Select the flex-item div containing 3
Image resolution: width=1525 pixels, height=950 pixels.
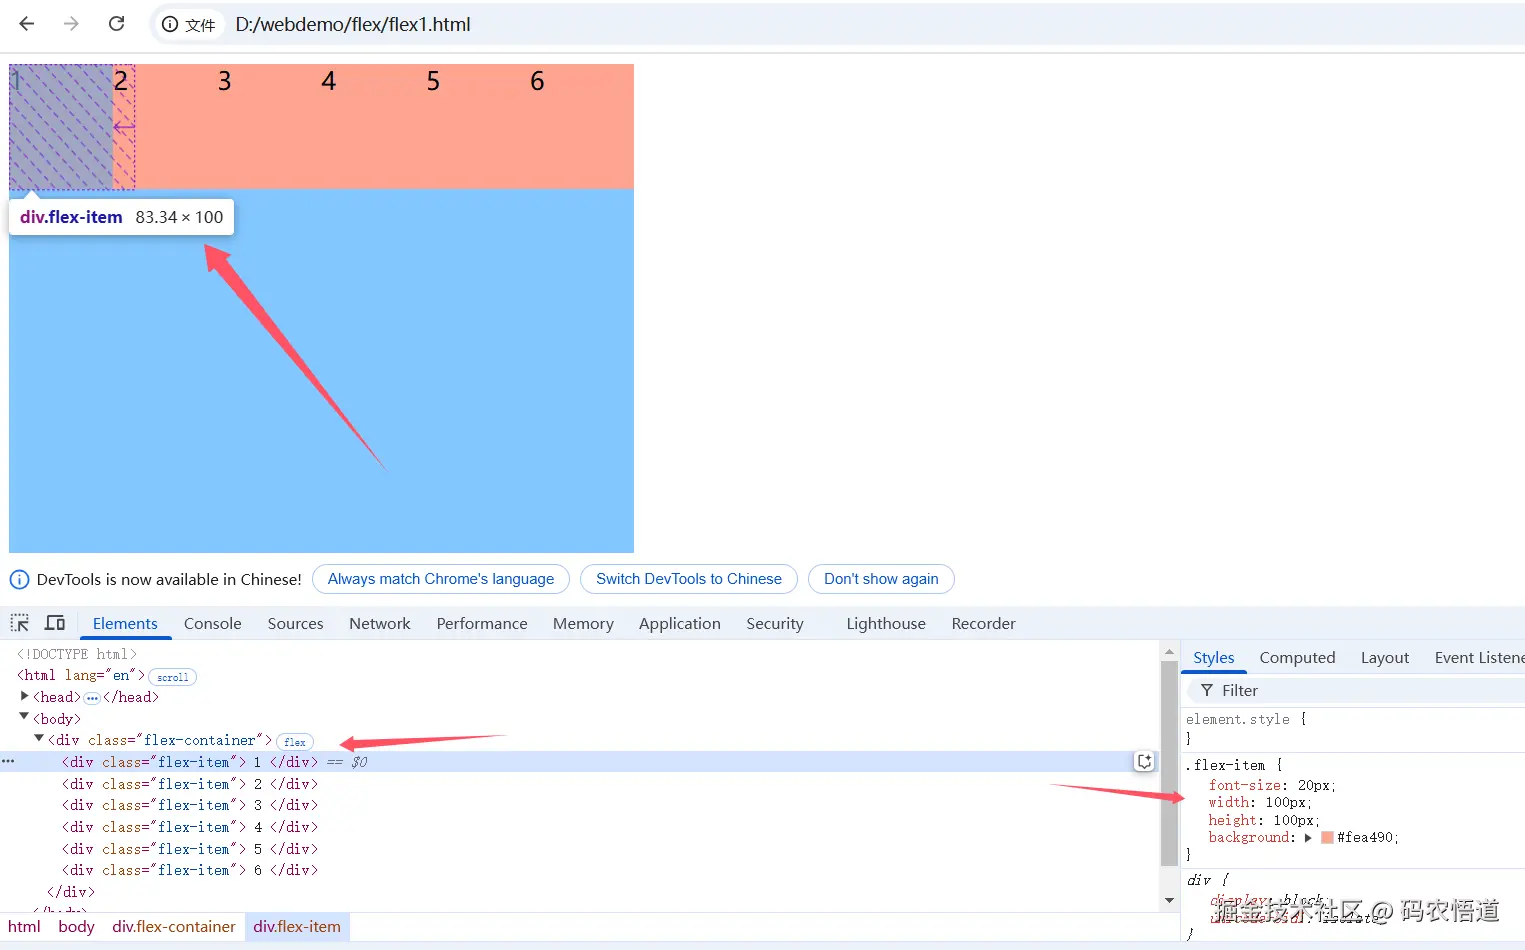[x=190, y=805]
